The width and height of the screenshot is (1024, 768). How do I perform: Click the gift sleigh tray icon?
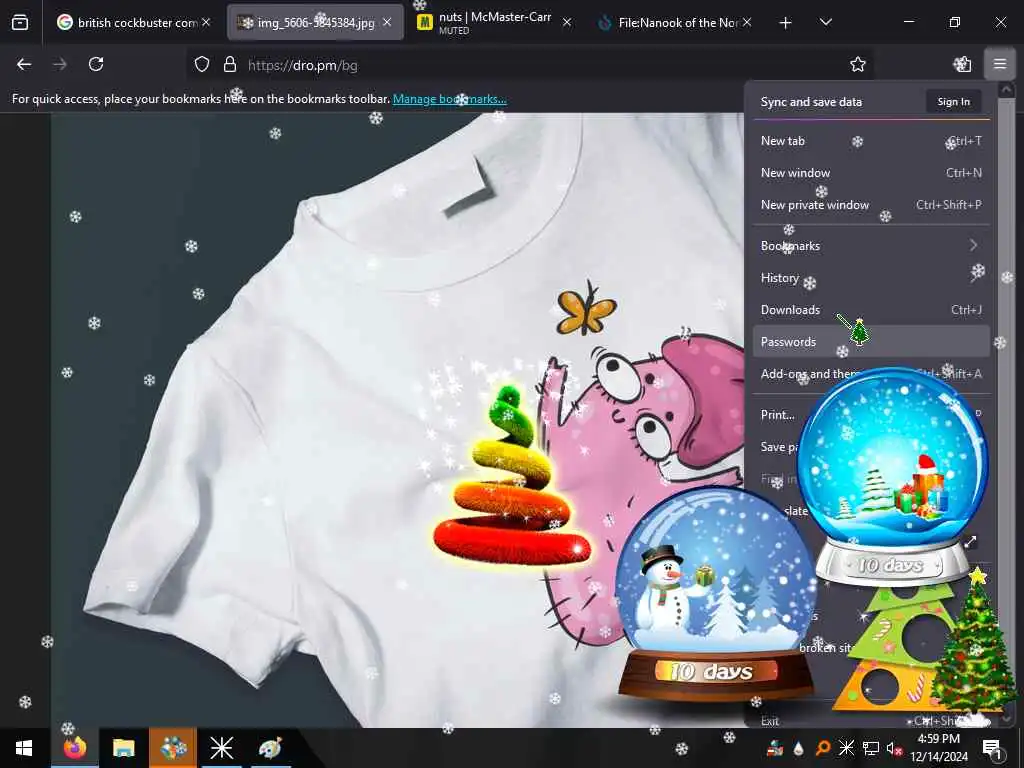[775, 748]
